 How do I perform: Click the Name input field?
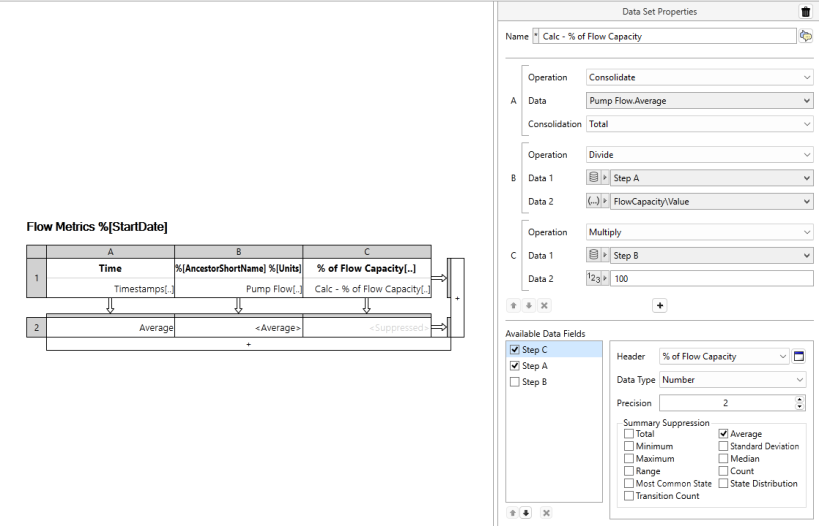pos(667,36)
